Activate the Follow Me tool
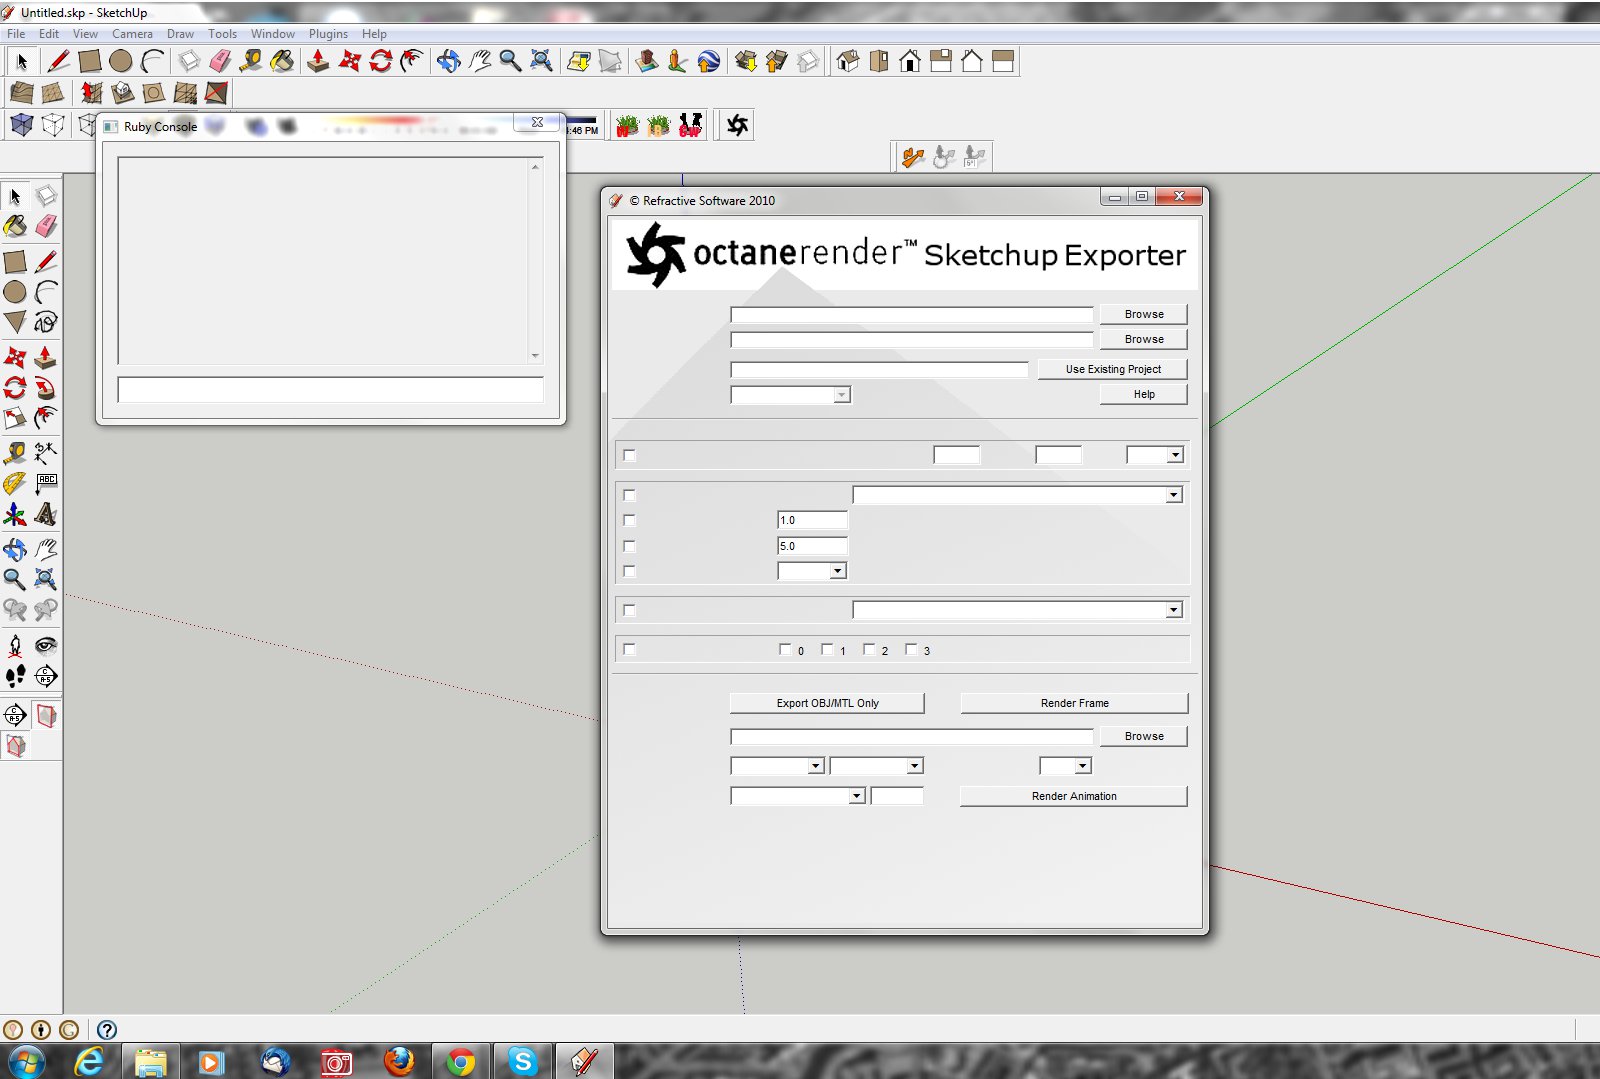1600x1079 pixels. click(x=46, y=388)
